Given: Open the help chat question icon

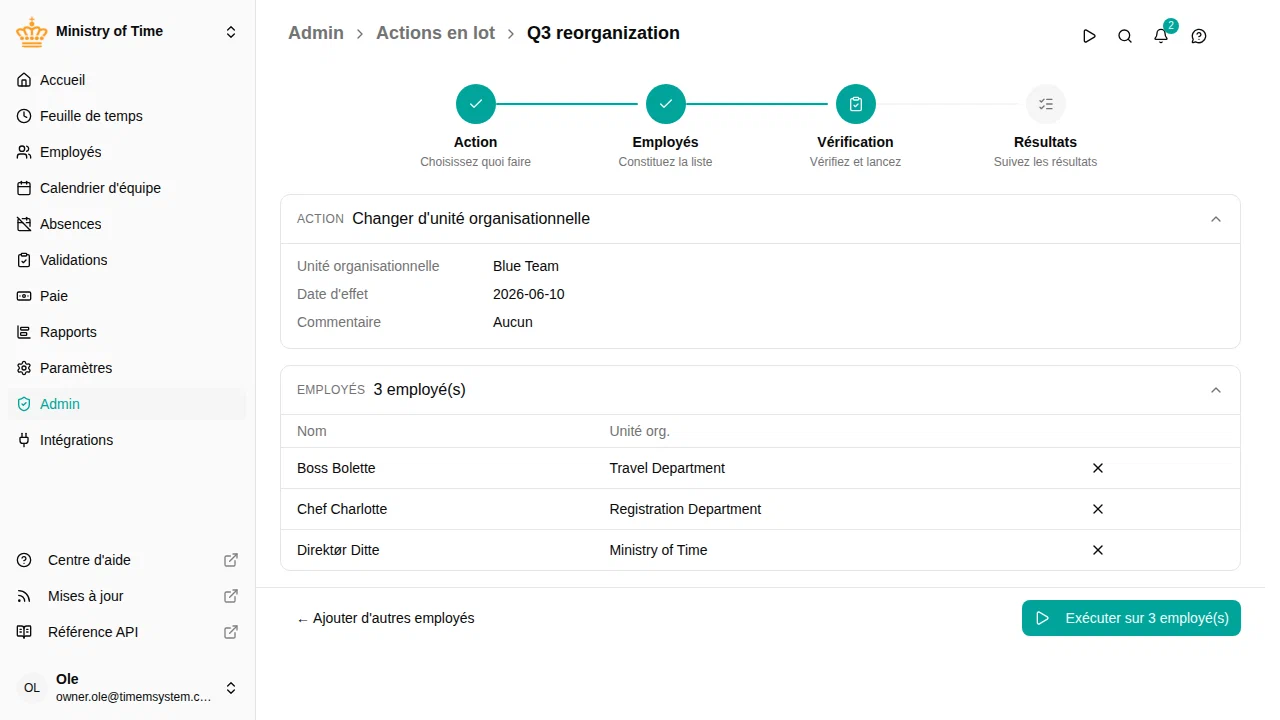Looking at the screenshot, I should (1199, 36).
